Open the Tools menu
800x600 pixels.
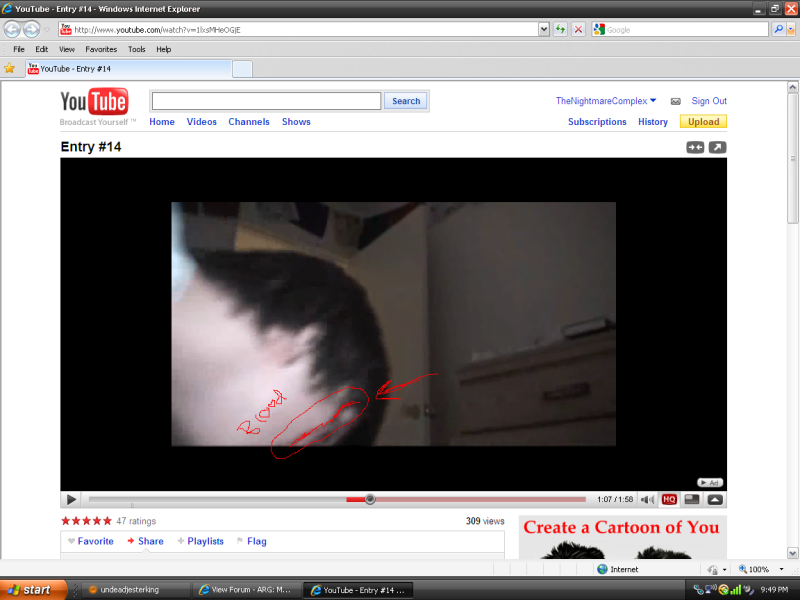tap(137, 49)
